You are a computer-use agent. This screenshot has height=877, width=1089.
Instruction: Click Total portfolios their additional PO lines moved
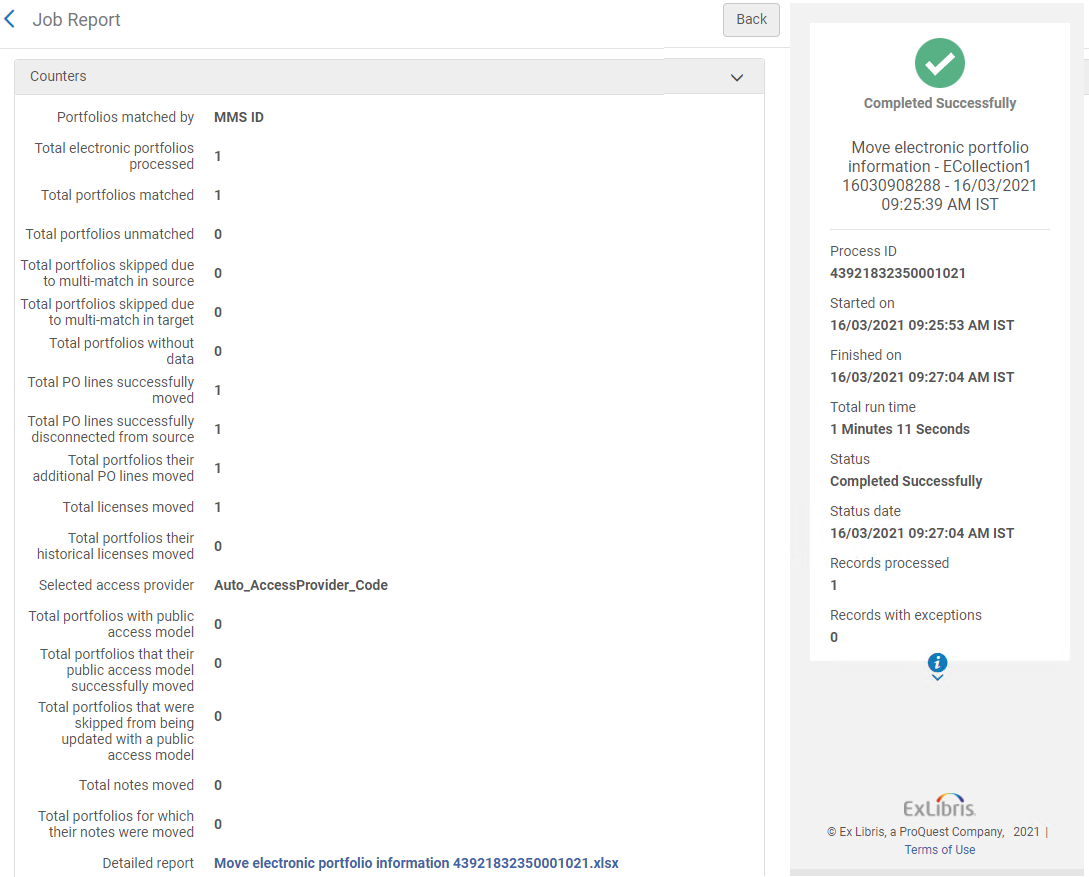click(113, 468)
